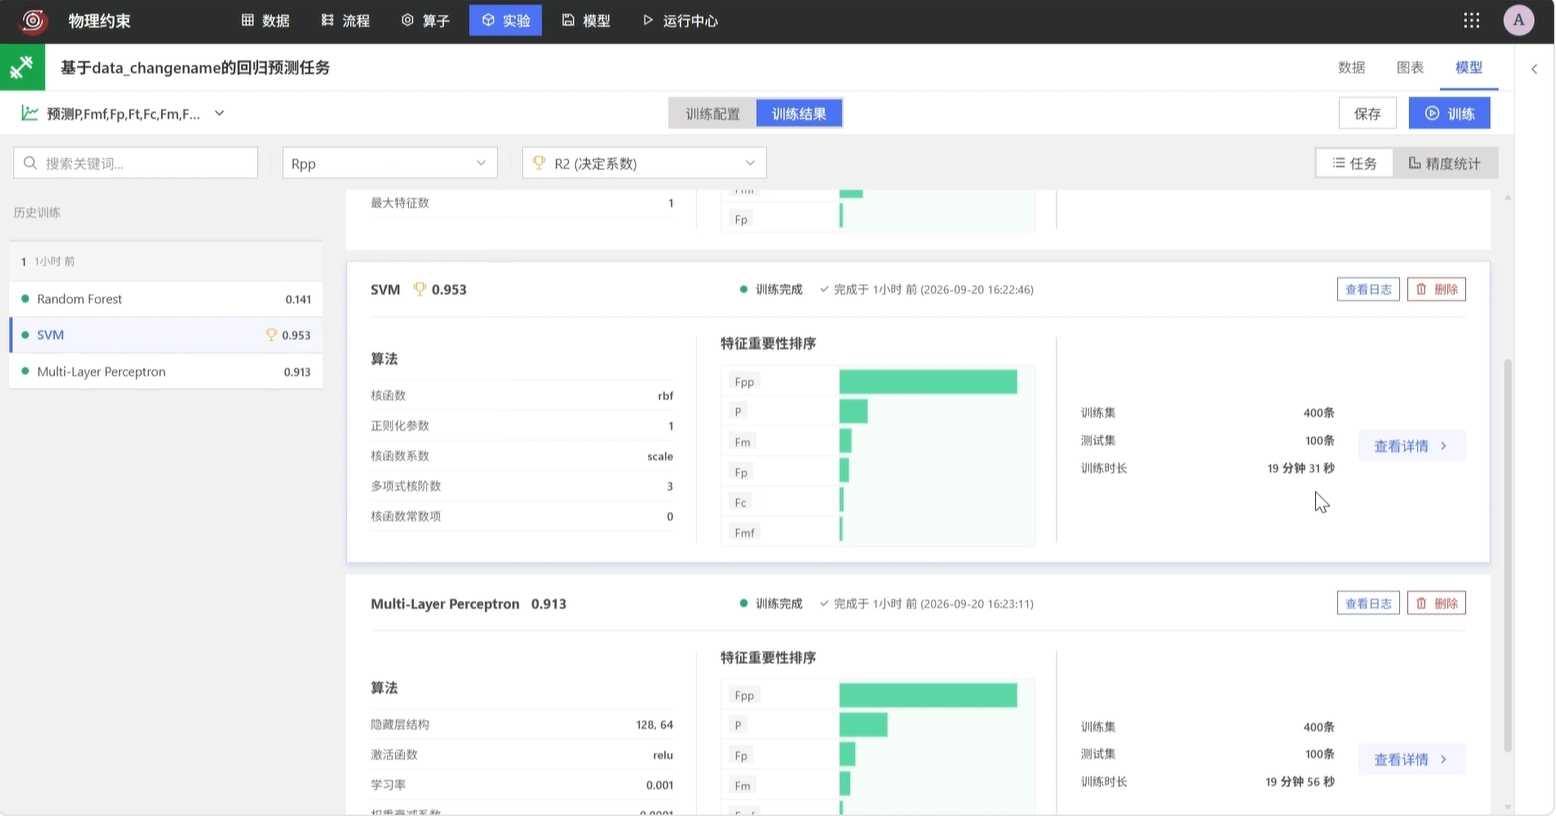Select the 任务 view toggle
Image resolution: width=1556 pixels, height=816 pixels.
[x=1355, y=163]
